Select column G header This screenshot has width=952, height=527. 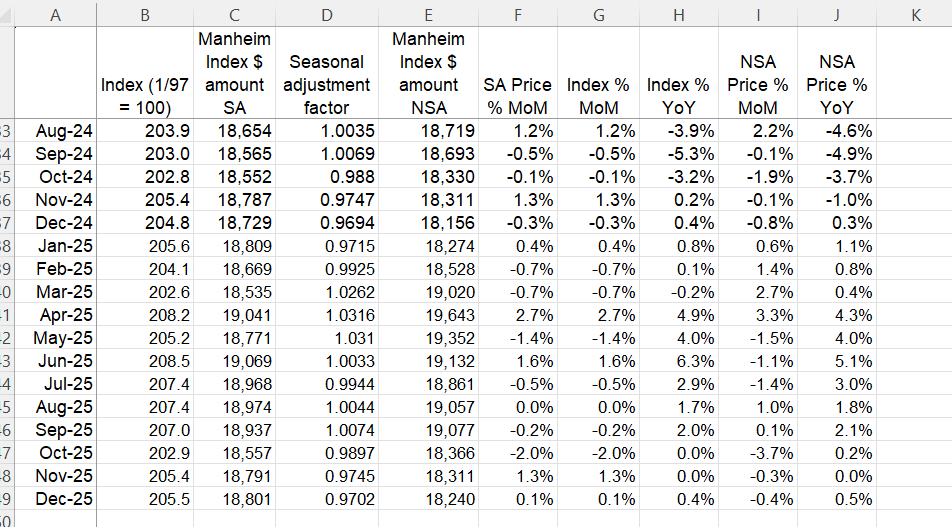pyautogui.click(x=598, y=13)
